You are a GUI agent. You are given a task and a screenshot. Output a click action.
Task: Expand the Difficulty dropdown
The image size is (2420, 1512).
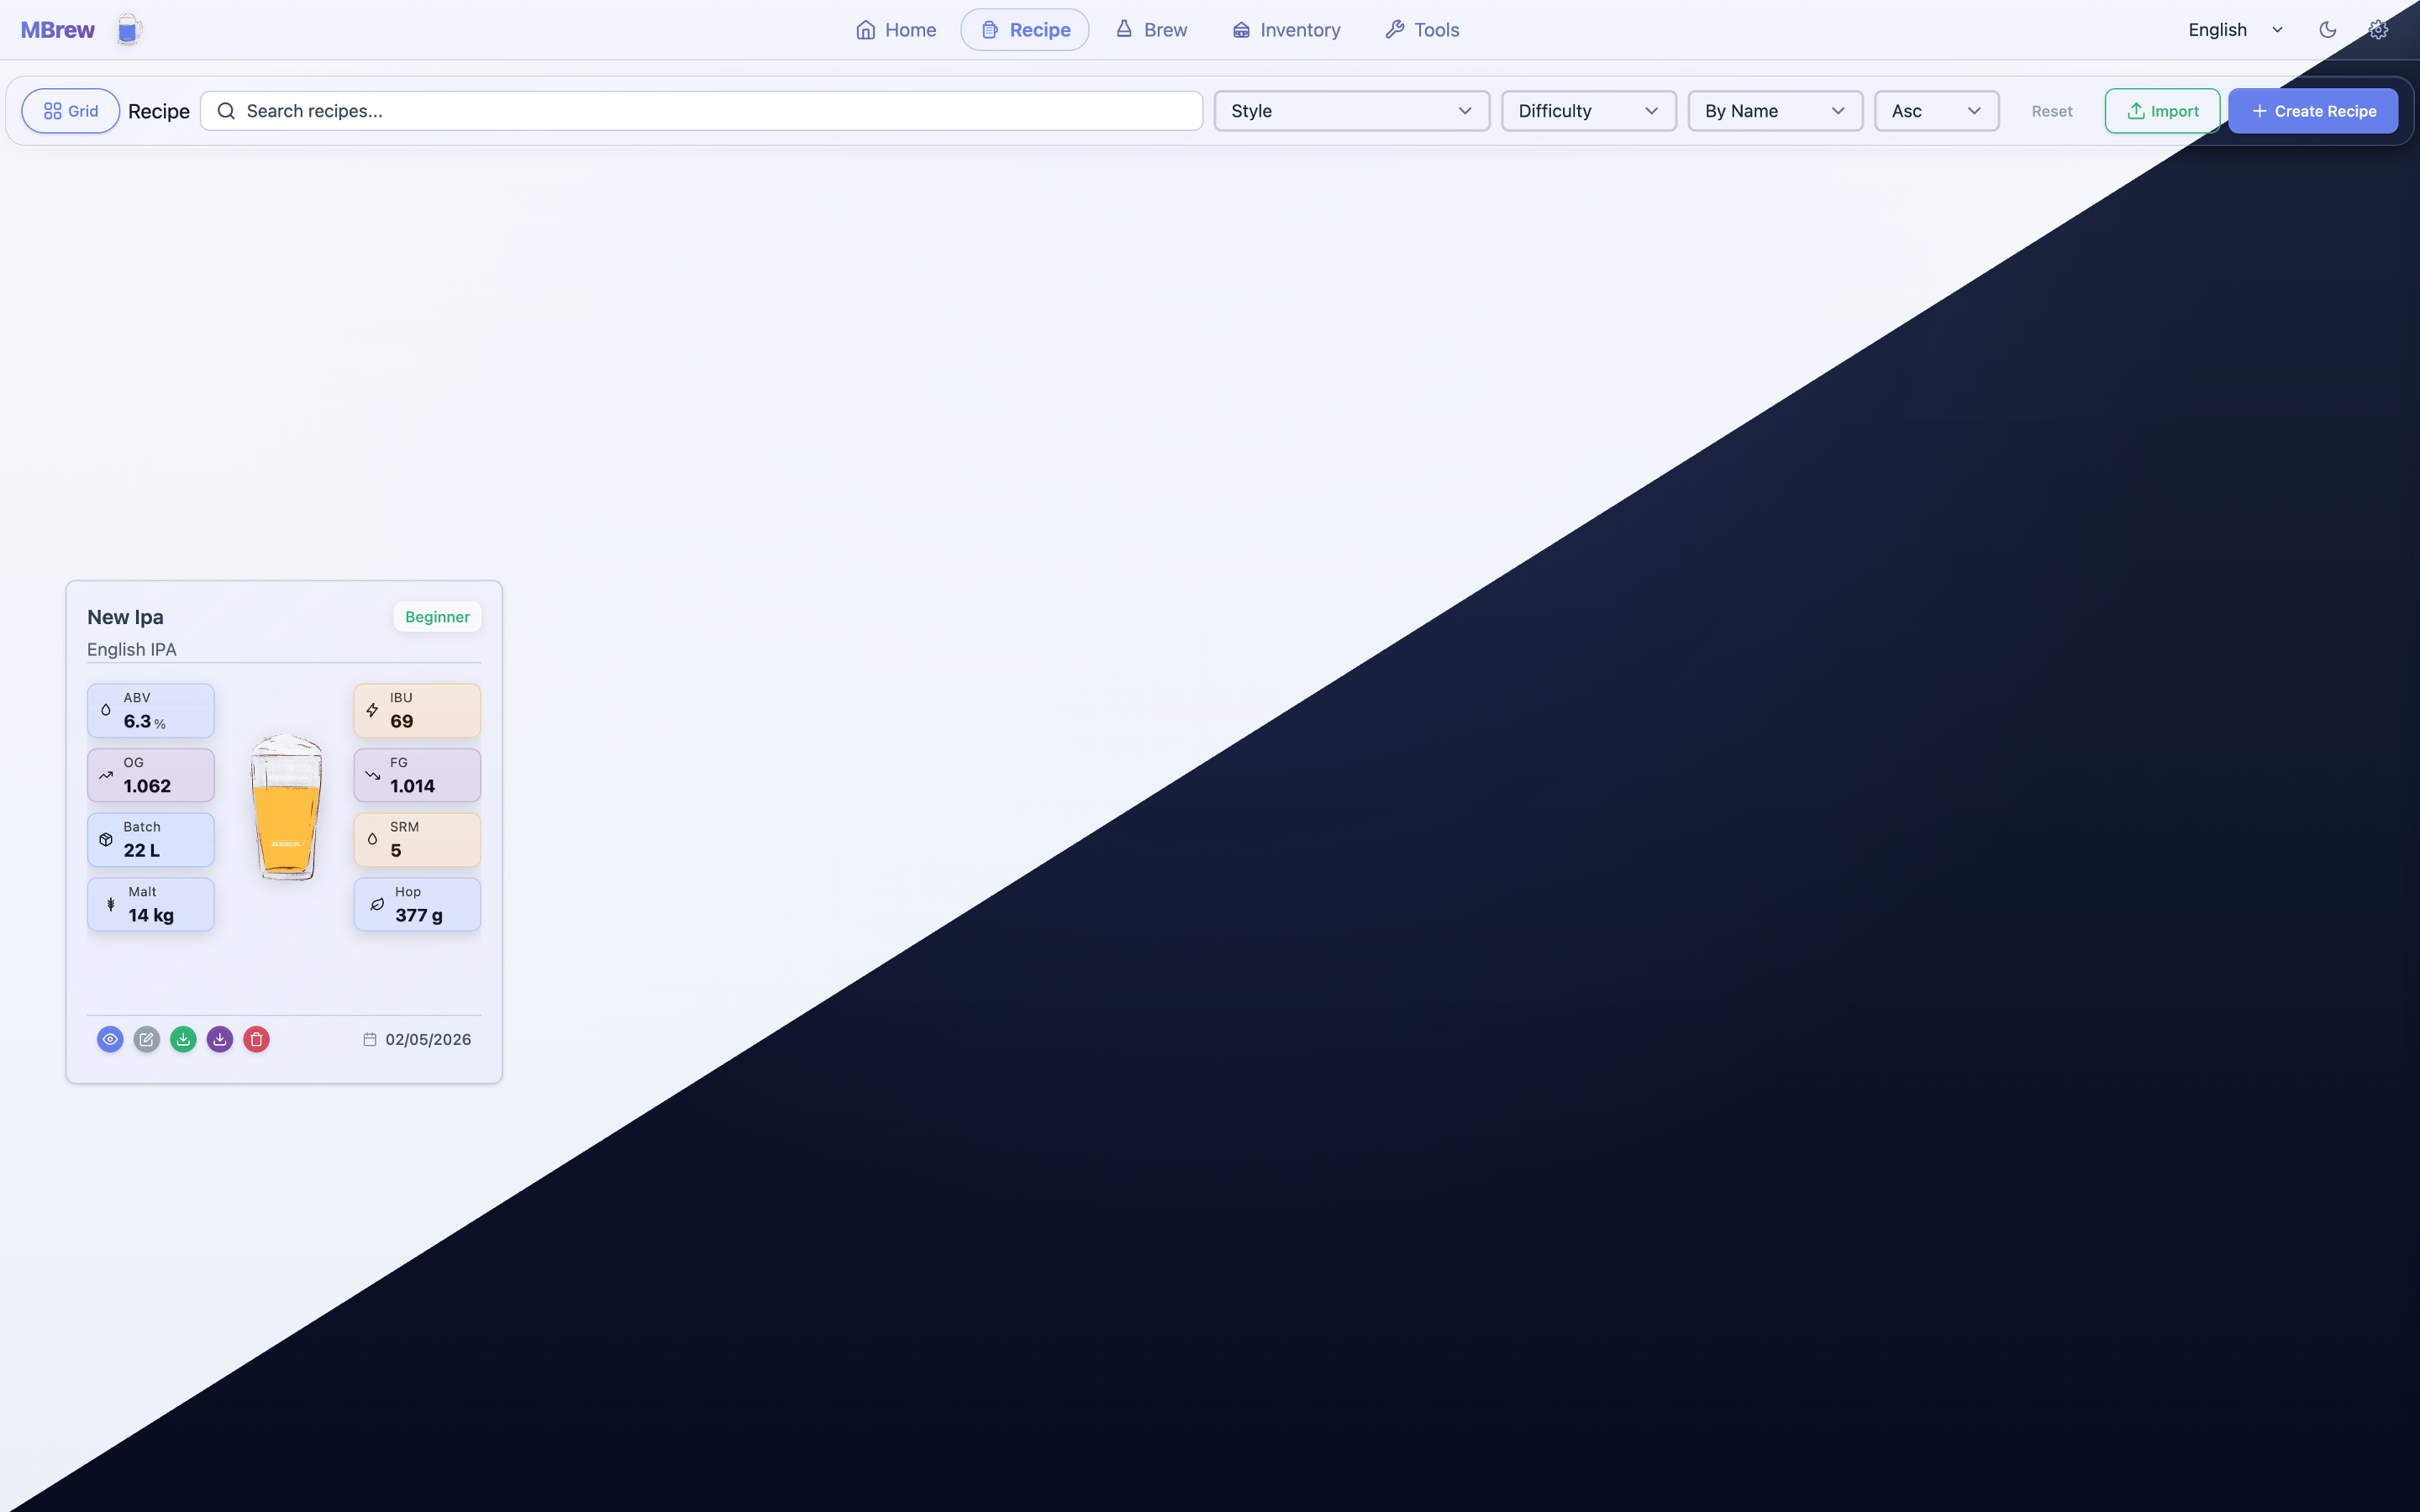pyautogui.click(x=1588, y=111)
